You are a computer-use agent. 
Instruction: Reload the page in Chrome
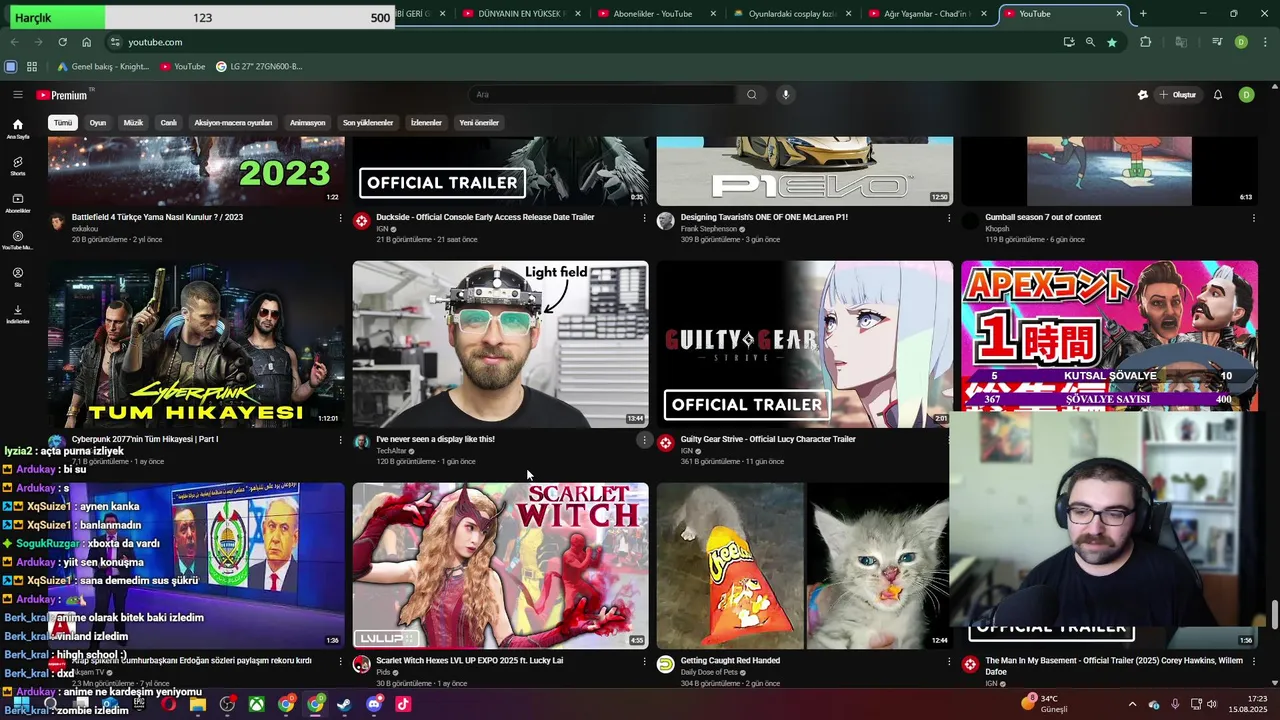(62, 42)
